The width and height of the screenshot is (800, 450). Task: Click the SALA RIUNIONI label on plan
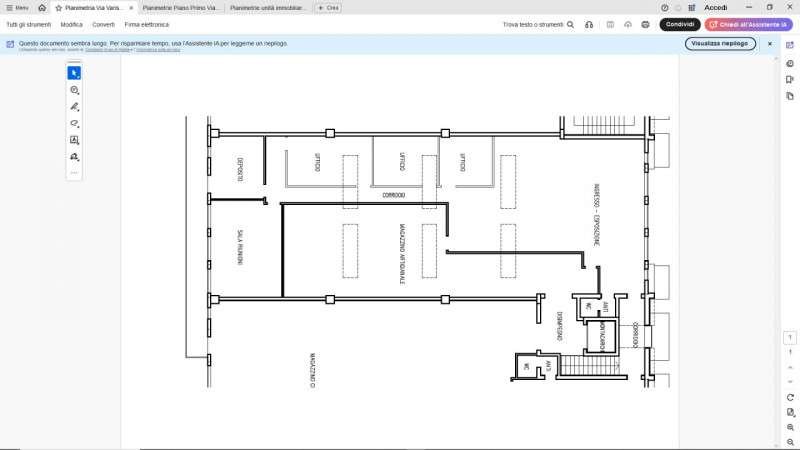click(240, 247)
